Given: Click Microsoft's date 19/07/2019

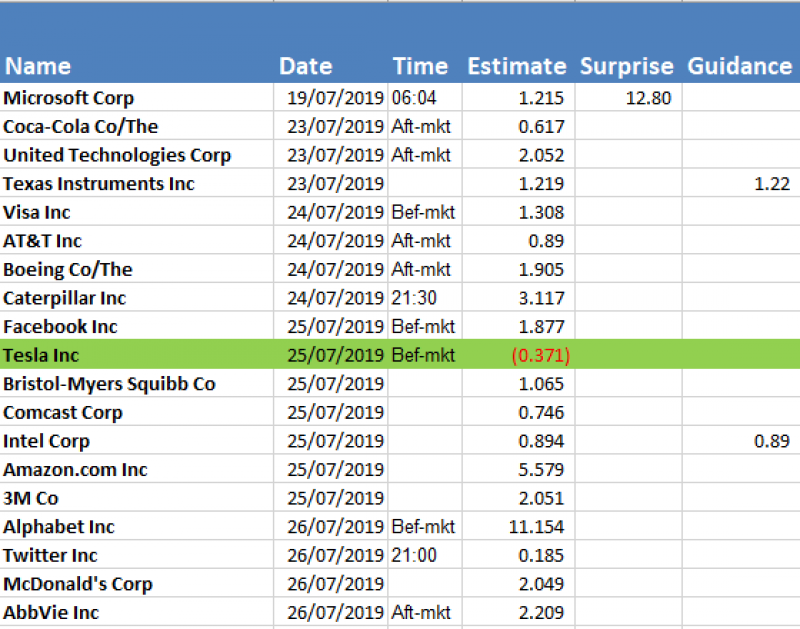Looking at the screenshot, I should coord(335,97).
